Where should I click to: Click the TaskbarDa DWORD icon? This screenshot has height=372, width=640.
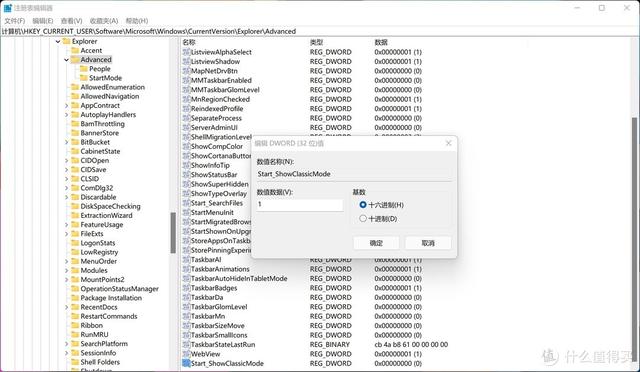[x=187, y=297]
